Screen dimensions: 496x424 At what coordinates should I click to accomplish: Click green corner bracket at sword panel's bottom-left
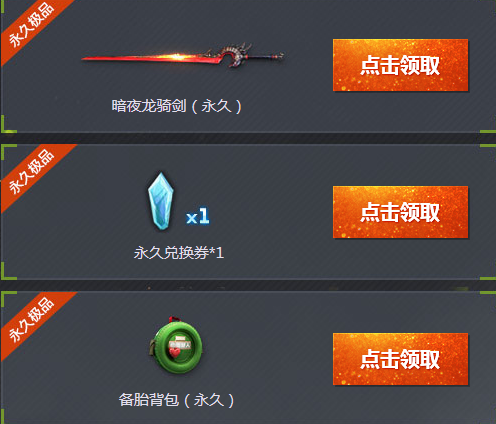click(x=7, y=124)
